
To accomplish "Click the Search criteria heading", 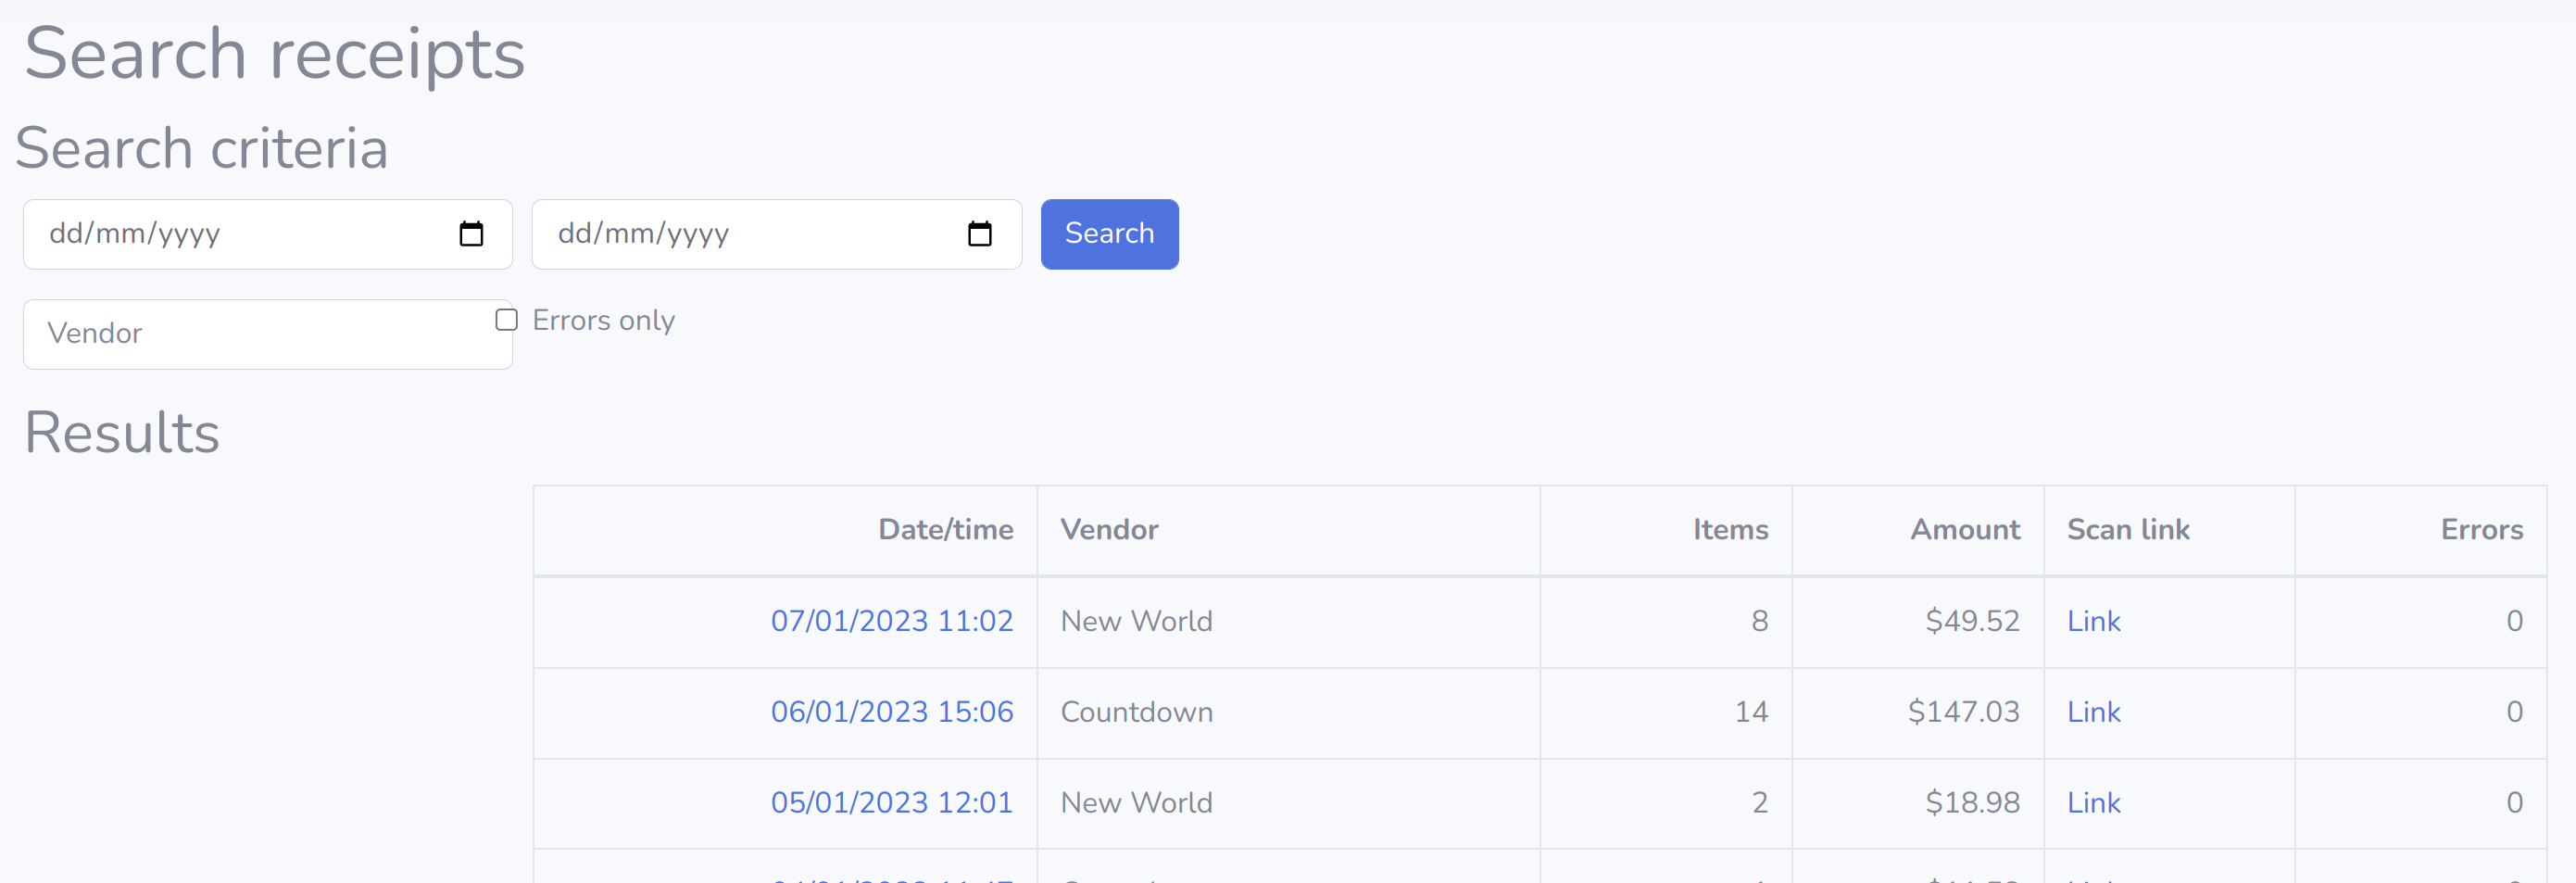I will (202, 149).
